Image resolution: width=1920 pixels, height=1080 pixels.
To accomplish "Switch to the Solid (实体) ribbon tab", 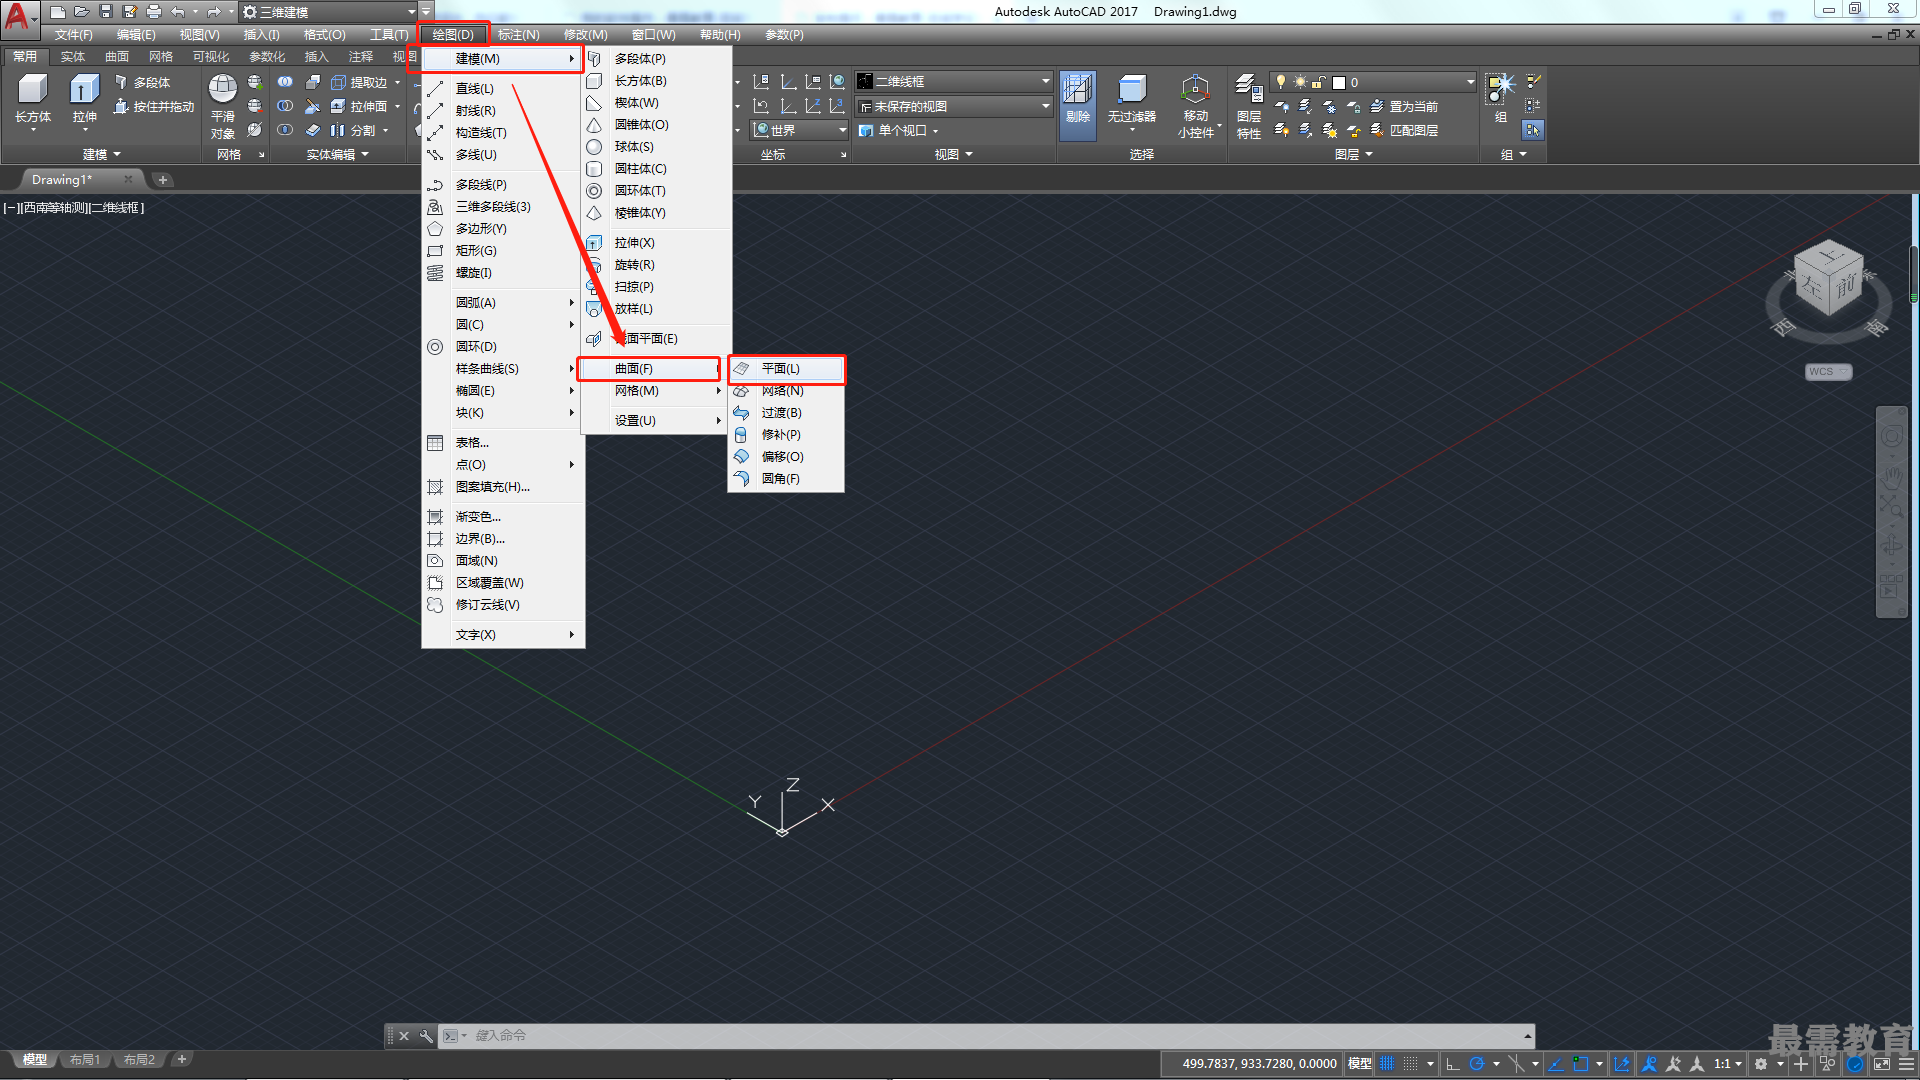I will tap(73, 57).
